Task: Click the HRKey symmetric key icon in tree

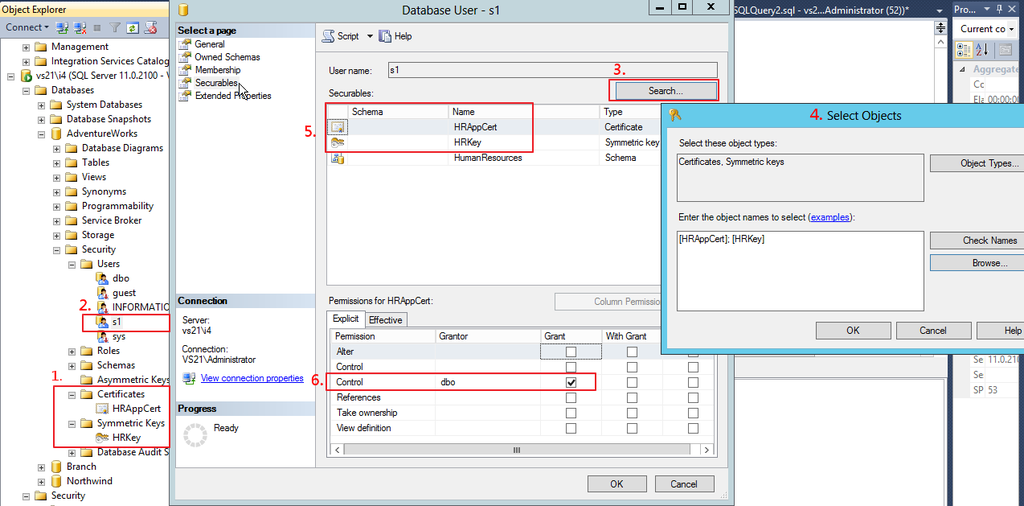Action: click(102, 437)
